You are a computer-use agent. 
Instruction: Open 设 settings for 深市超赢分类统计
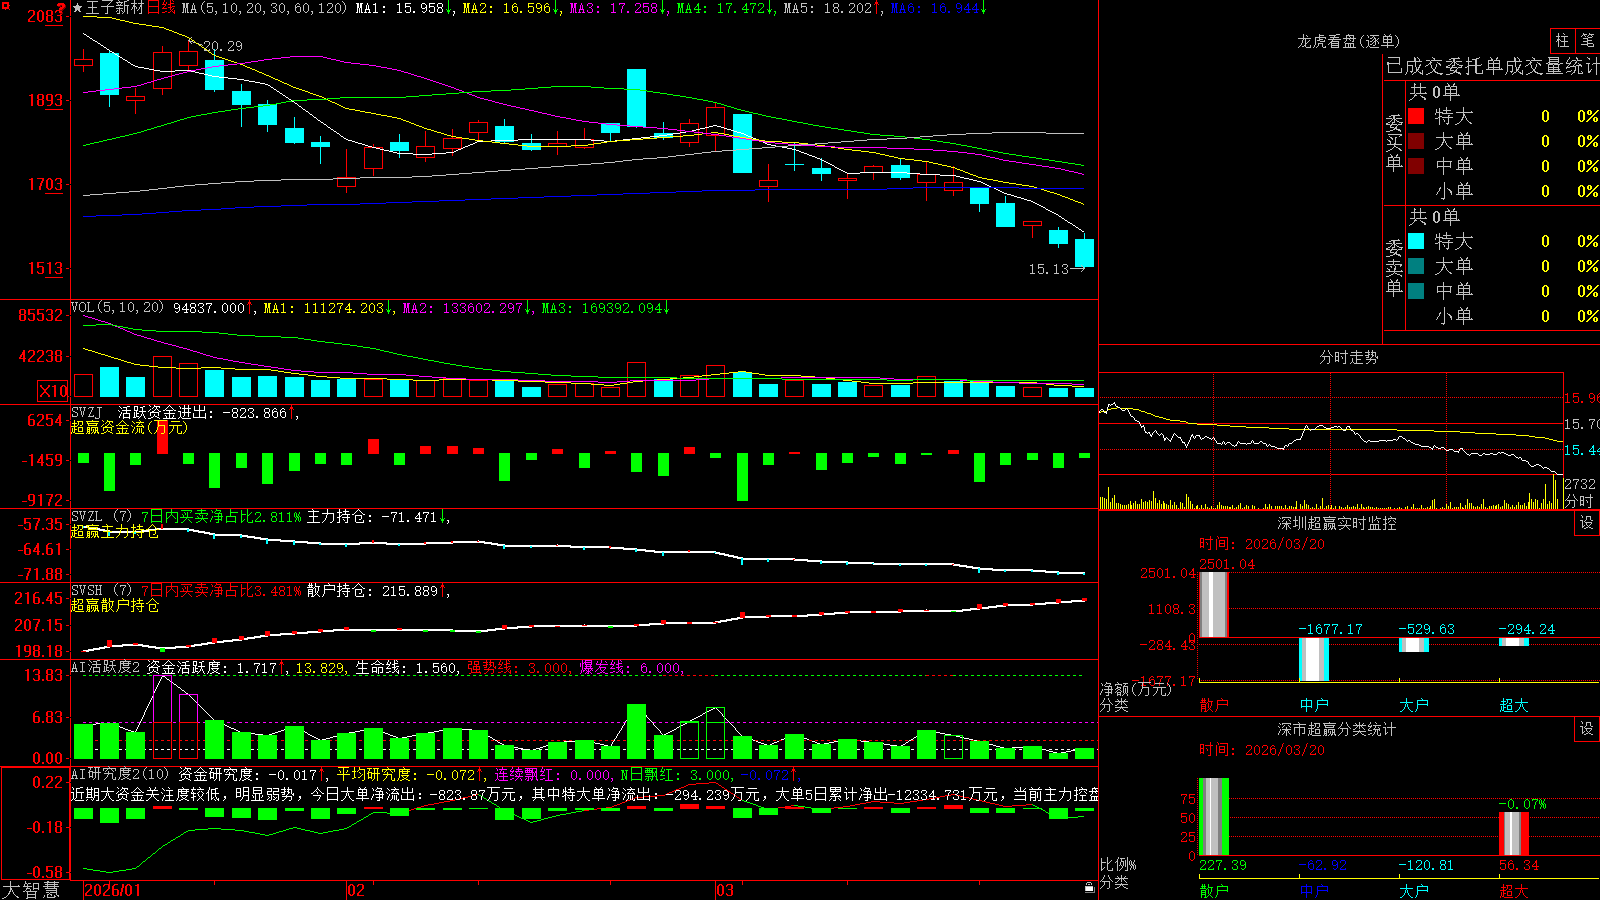(1587, 729)
